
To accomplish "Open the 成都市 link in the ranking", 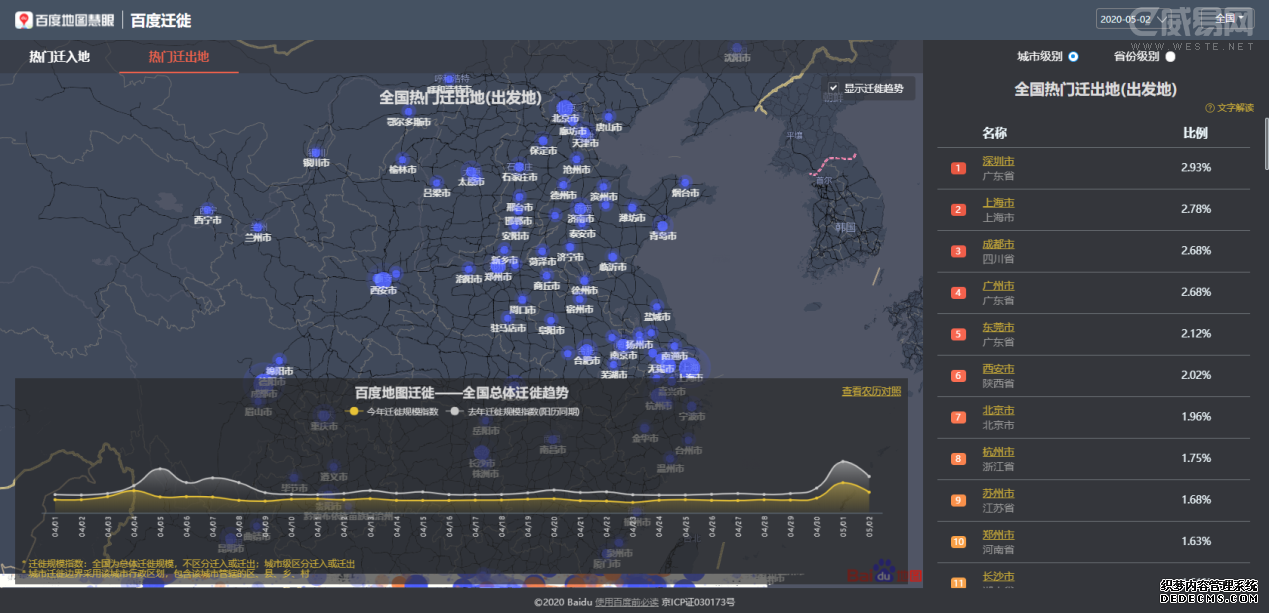I will [x=998, y=244].
